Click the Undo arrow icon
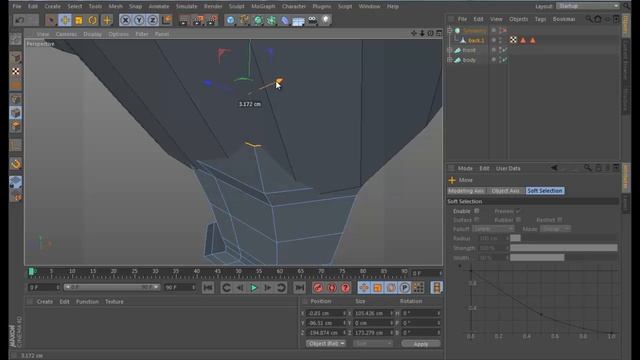 [19, 20]
